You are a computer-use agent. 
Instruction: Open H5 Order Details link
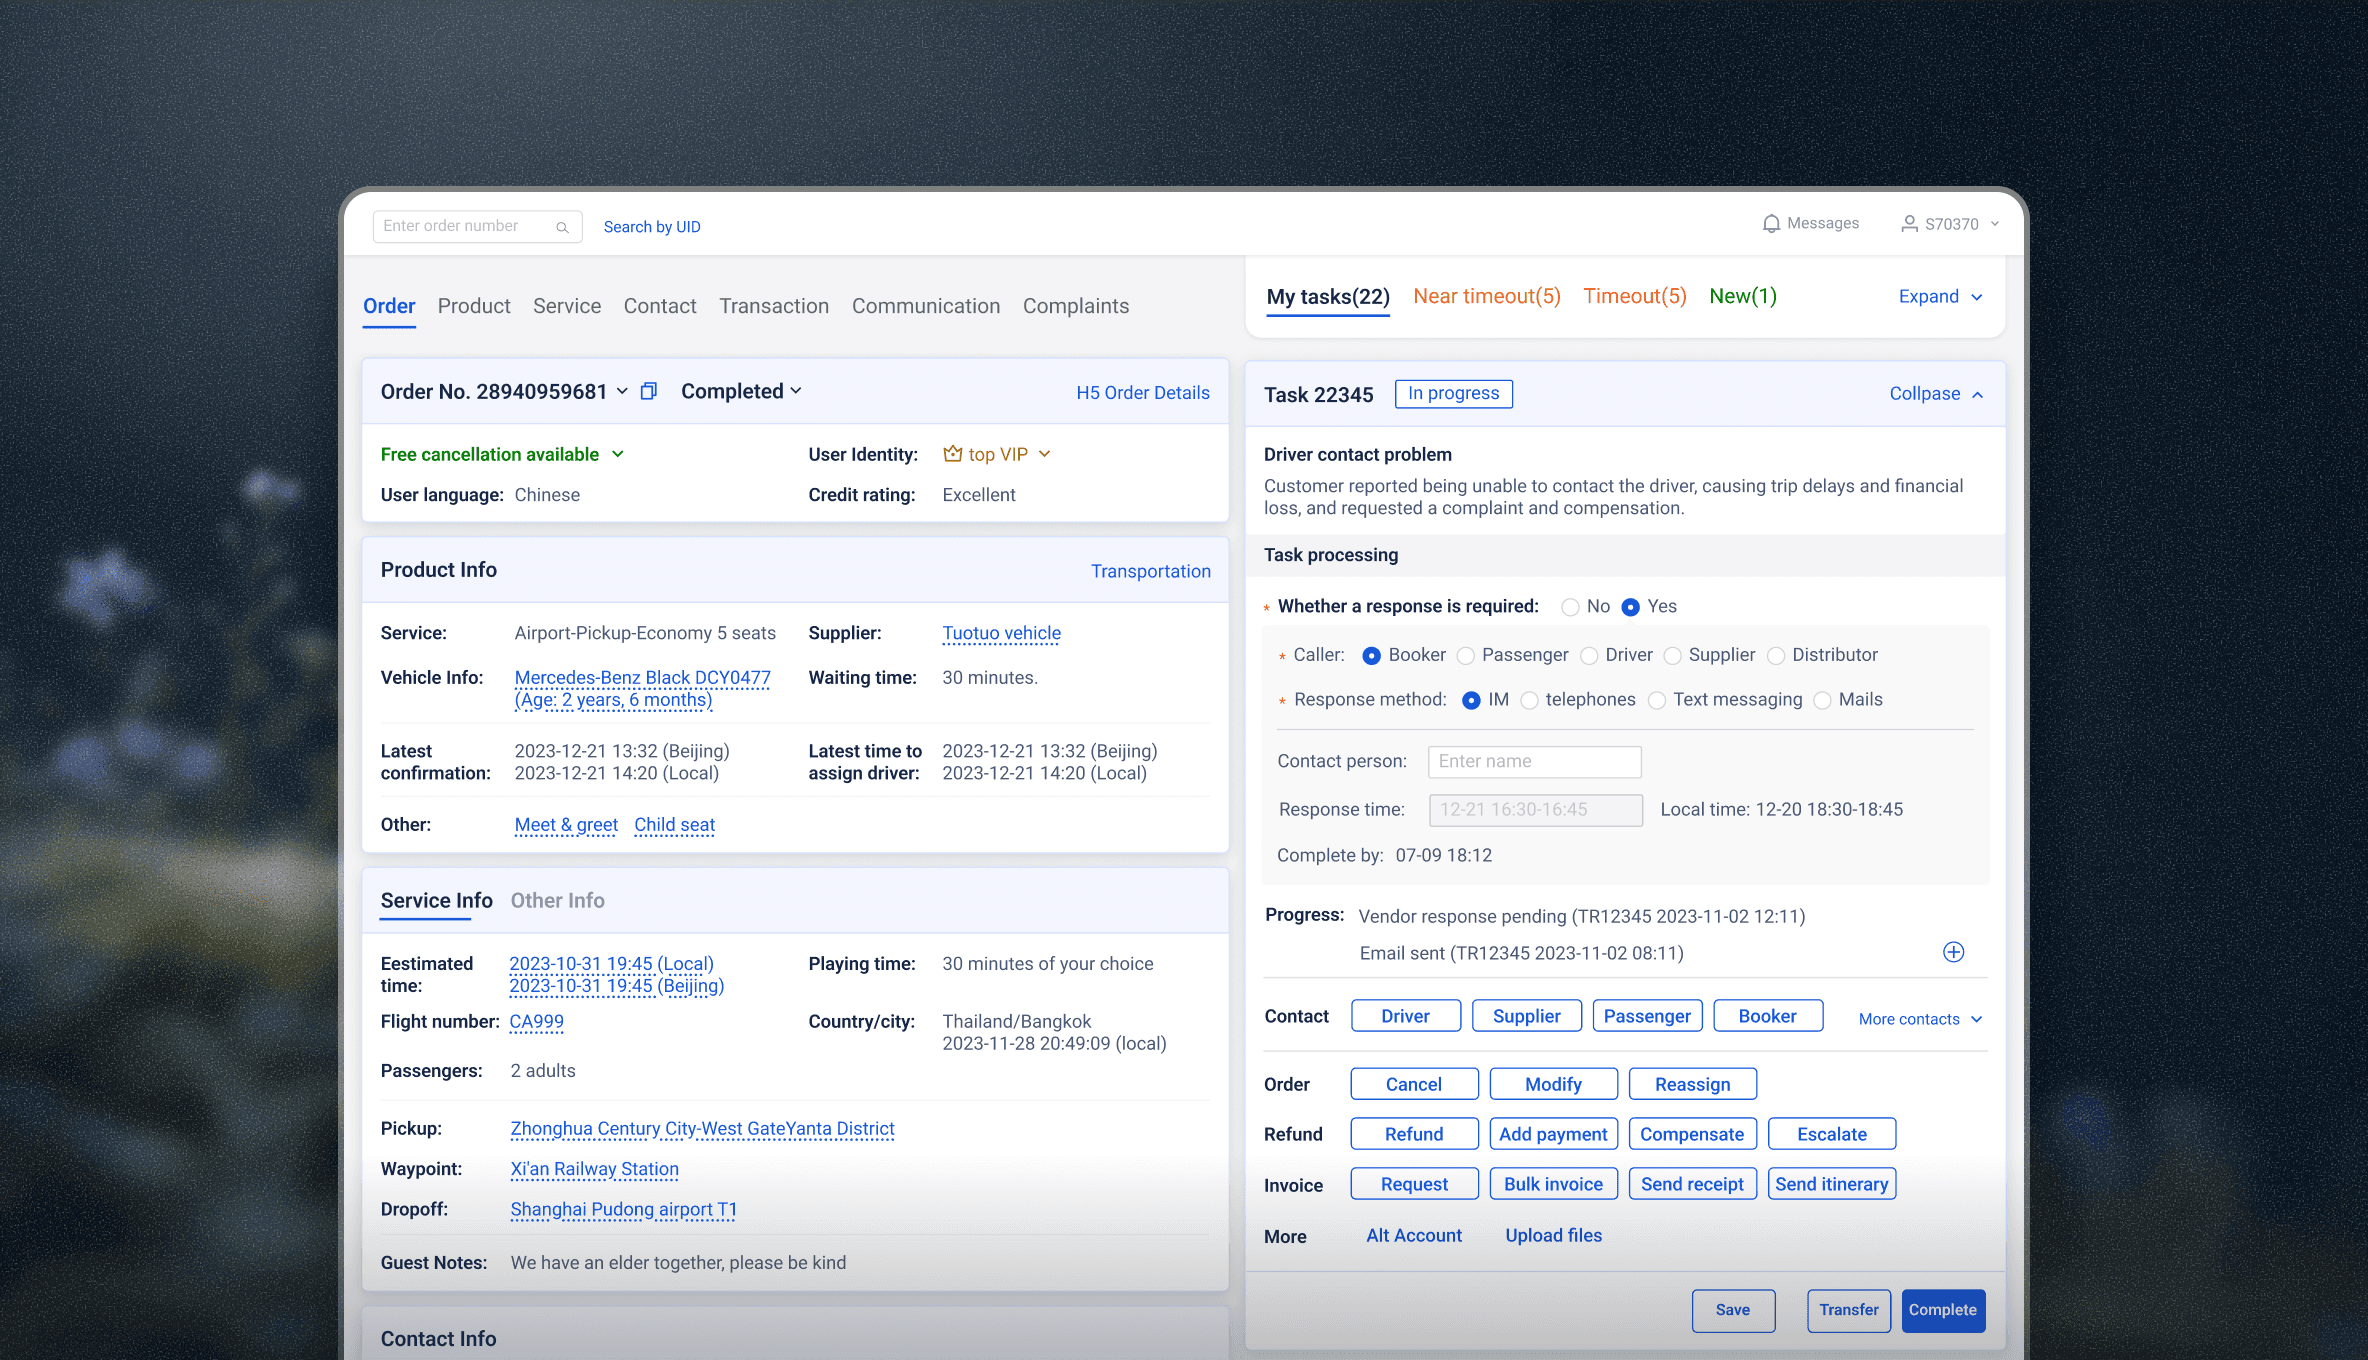point(1143,393)
